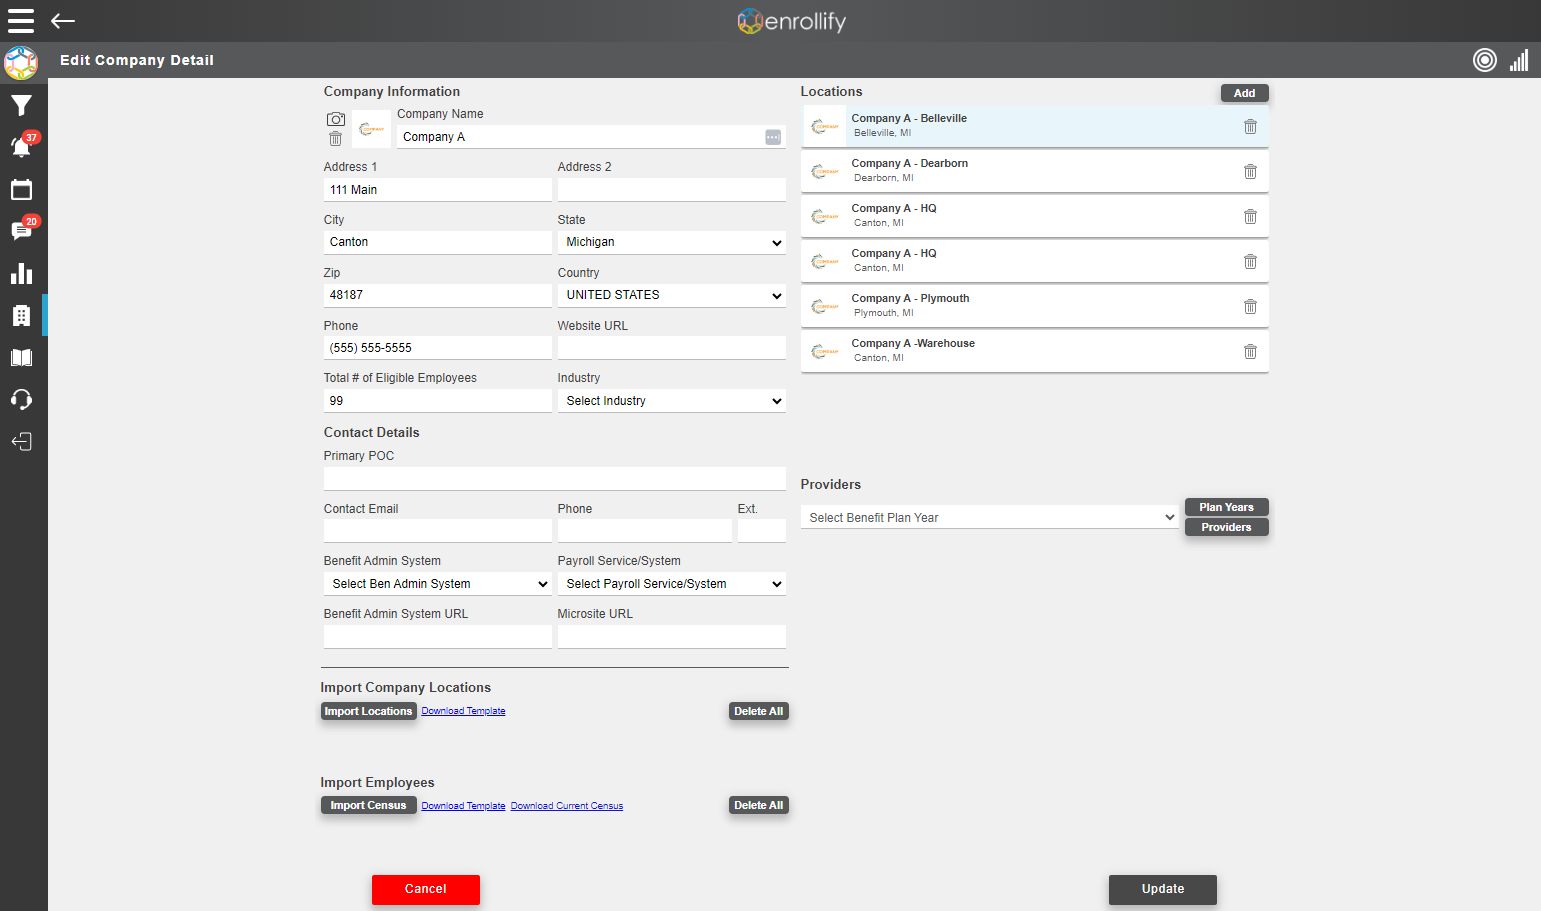
Task: Click the Providers button
Action: [1226, 527]
